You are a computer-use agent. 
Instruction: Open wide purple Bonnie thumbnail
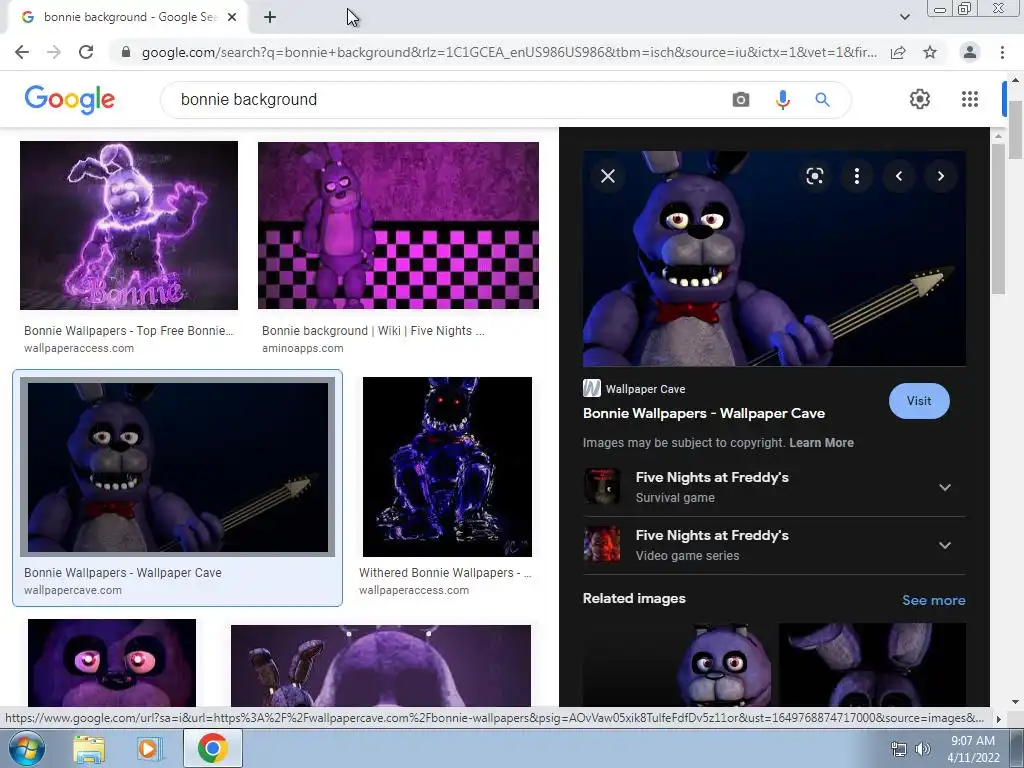pyautogui.click(x=381, y=665)
